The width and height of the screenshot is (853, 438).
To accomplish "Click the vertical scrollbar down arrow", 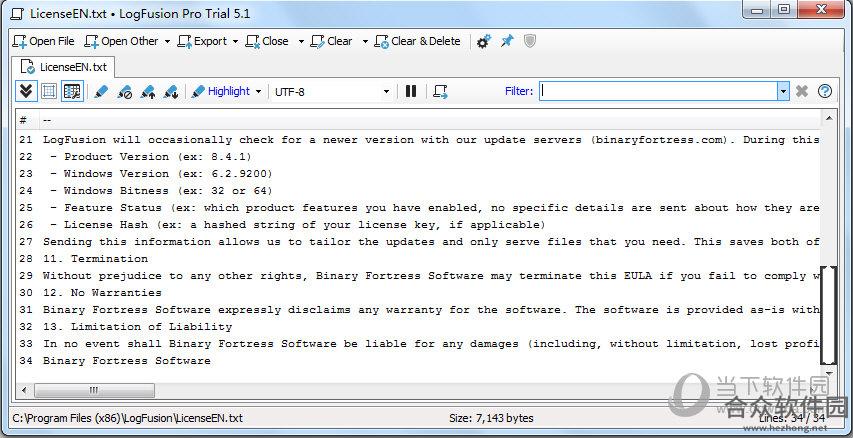I will [829, 373].
